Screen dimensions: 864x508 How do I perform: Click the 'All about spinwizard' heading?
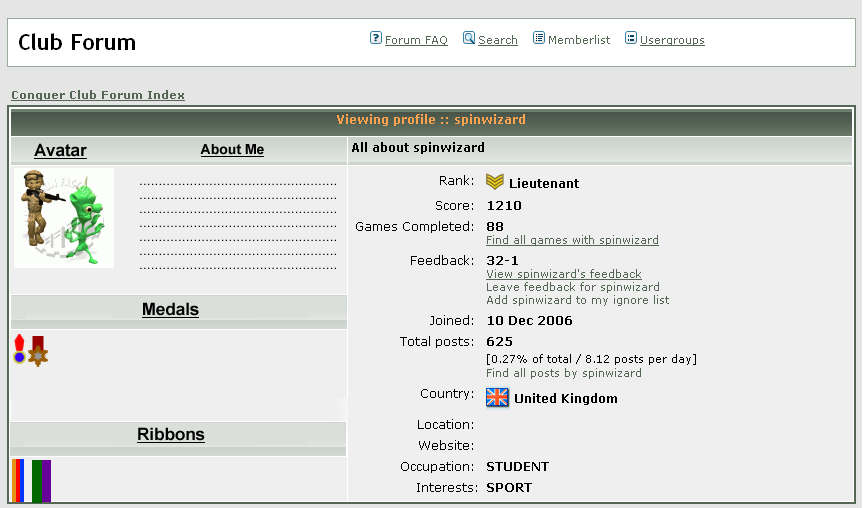[418, 147]
